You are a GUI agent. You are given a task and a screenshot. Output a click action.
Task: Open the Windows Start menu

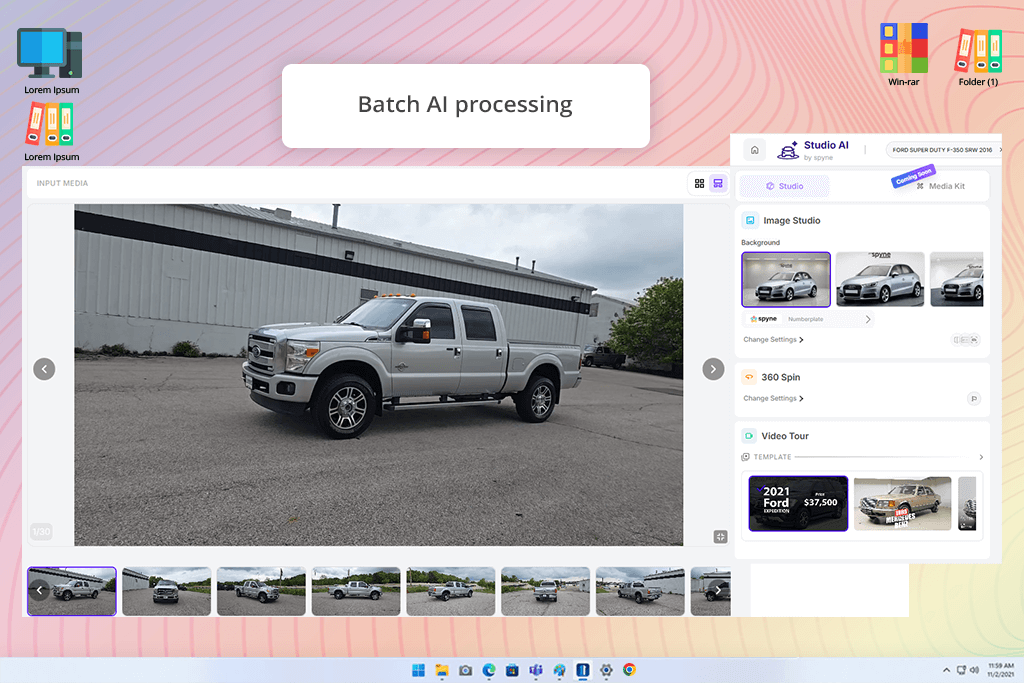pos(419,670)
